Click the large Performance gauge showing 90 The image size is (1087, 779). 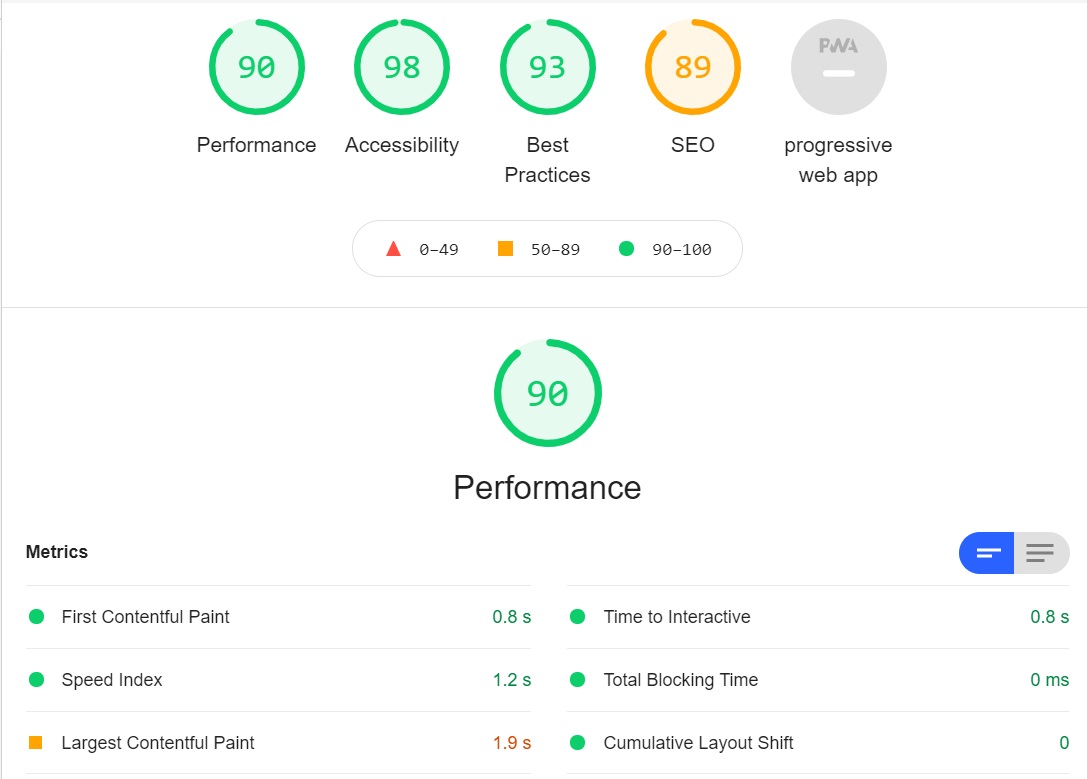tap(547, 393)
